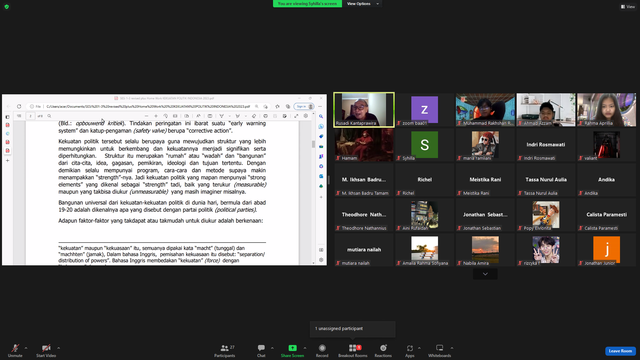Click the PDF read aloud icon
Image resolution: width=640 pixels, height=360 pixels.
click(198, 116)
